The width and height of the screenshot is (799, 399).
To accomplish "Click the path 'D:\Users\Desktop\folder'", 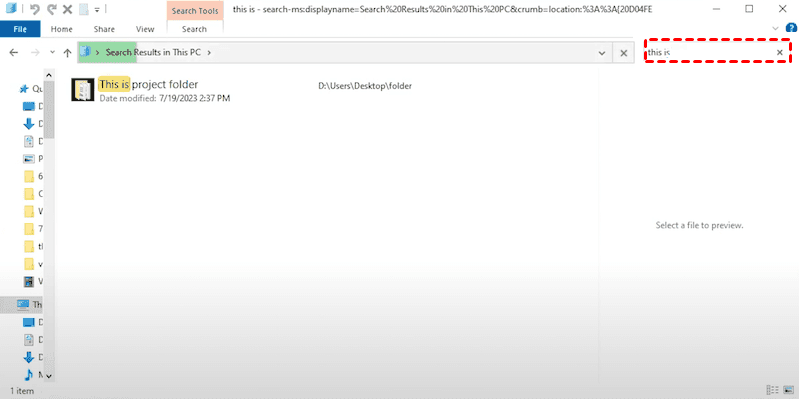I will 365,86.
